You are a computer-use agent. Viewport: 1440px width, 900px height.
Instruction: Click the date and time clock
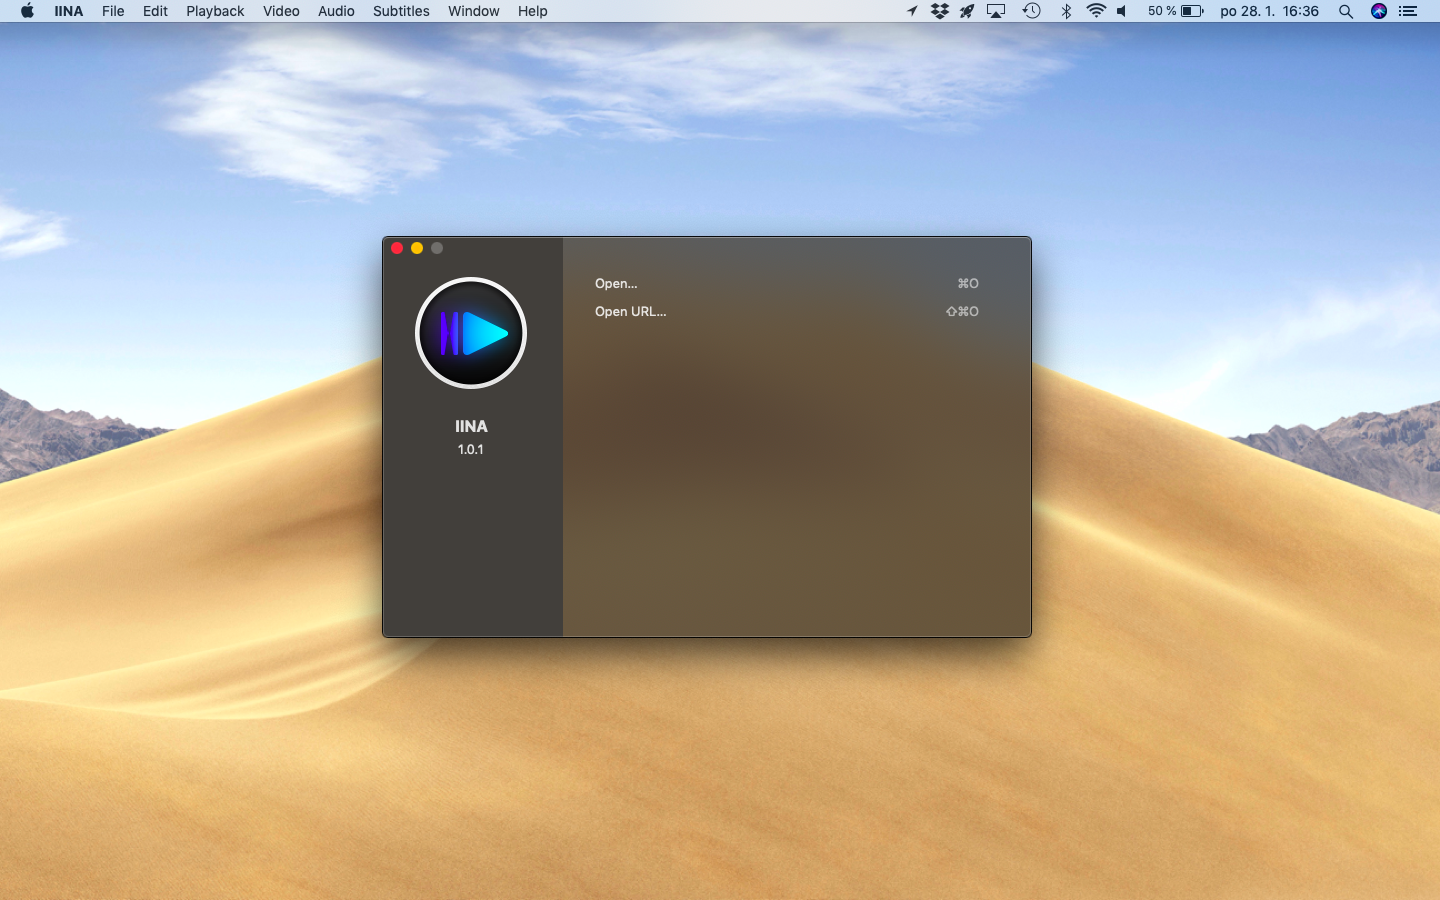(x=1269, y=11)
